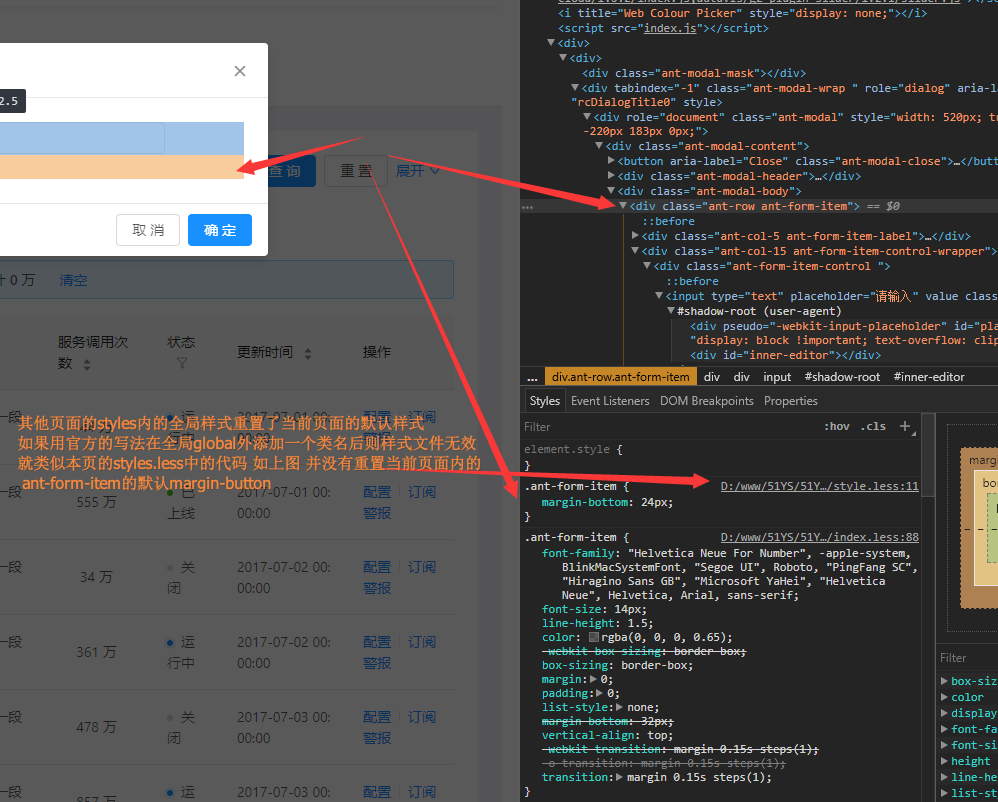
Task: Add a new style rule with plus icon
Action: 904,426
